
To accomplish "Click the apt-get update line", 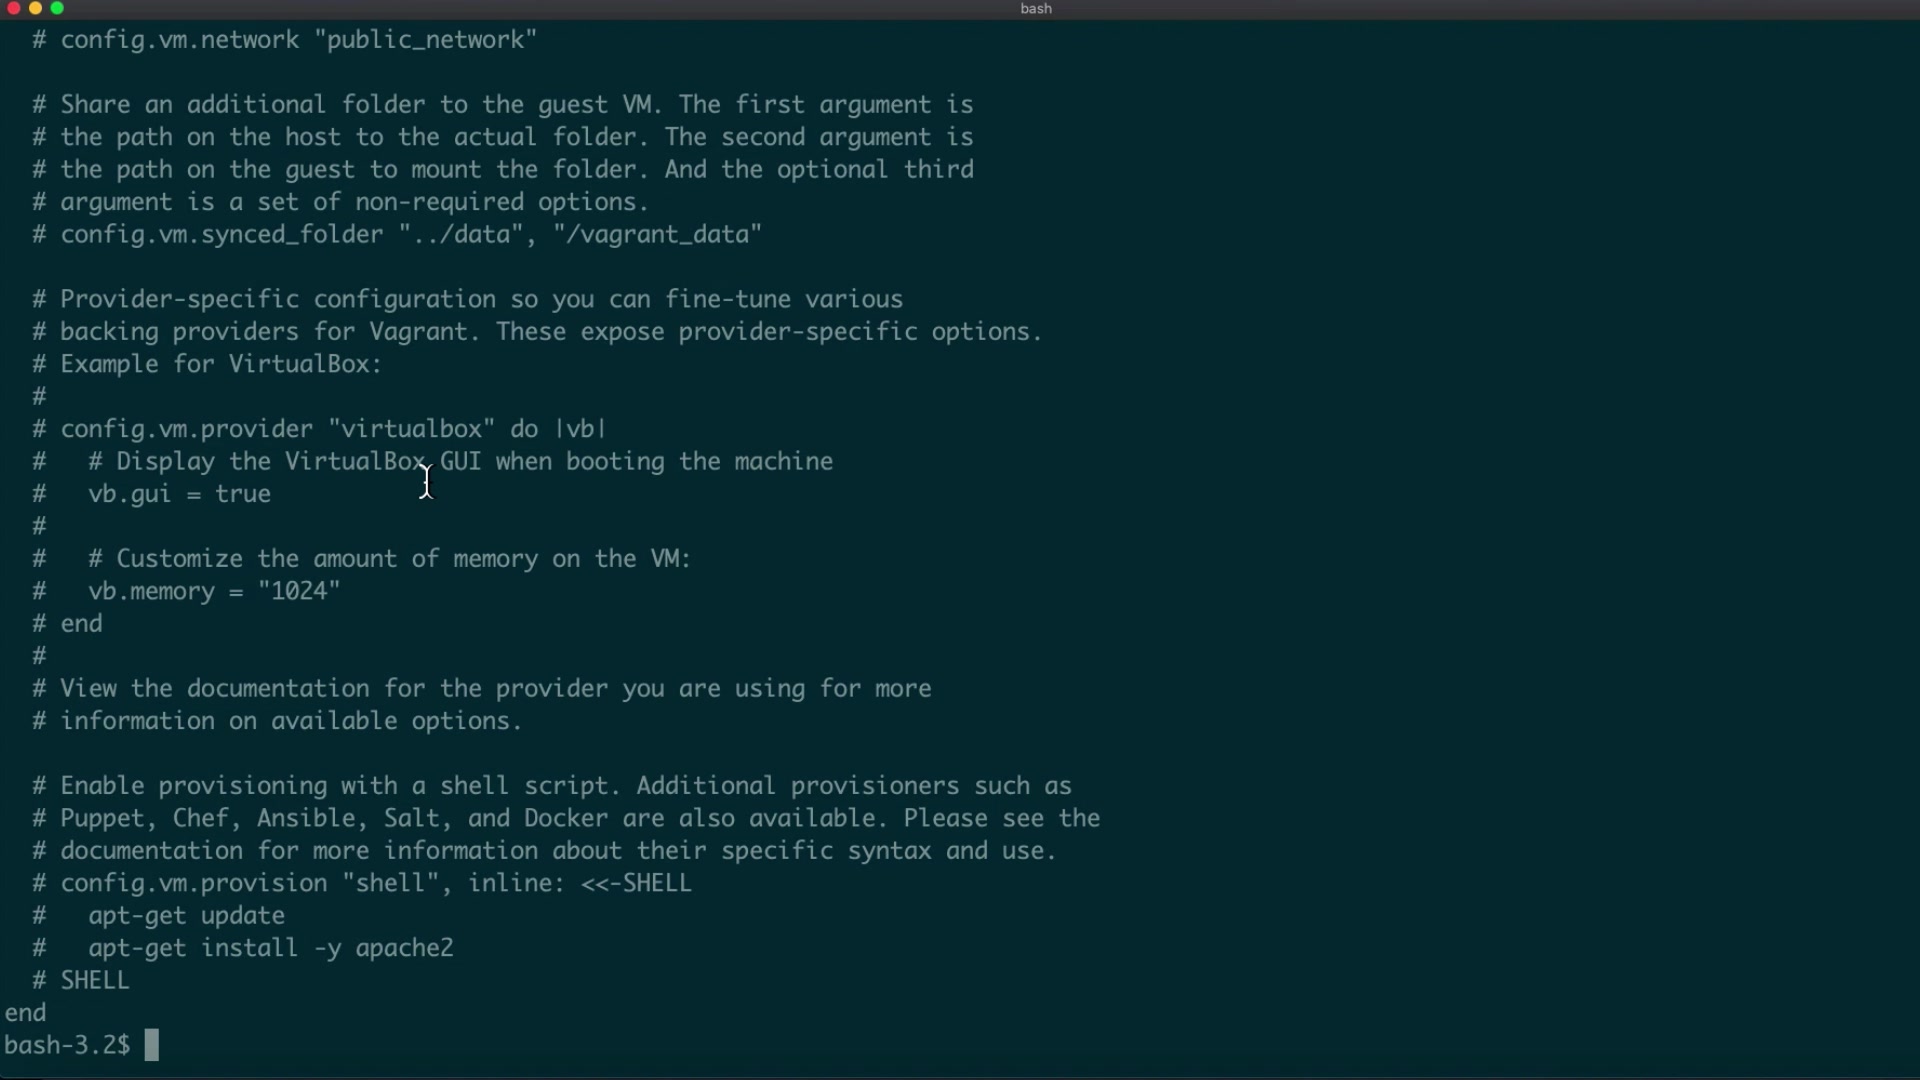I will [186, 916].
